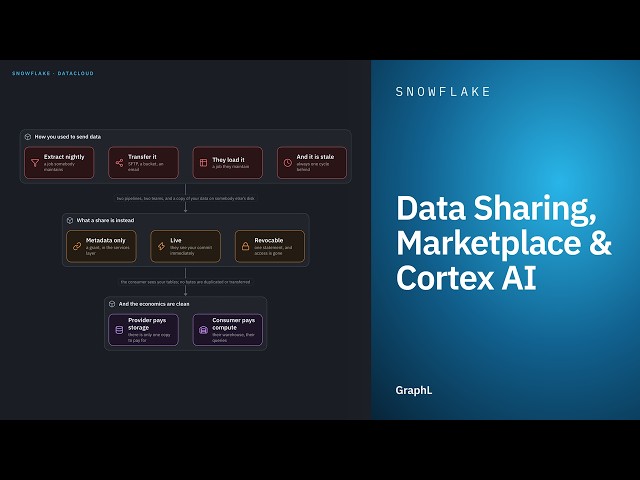This screenshot has width=640, height=480.
Task: Select the 'Extract nightly' card title
Action: (x=64, y=157)
